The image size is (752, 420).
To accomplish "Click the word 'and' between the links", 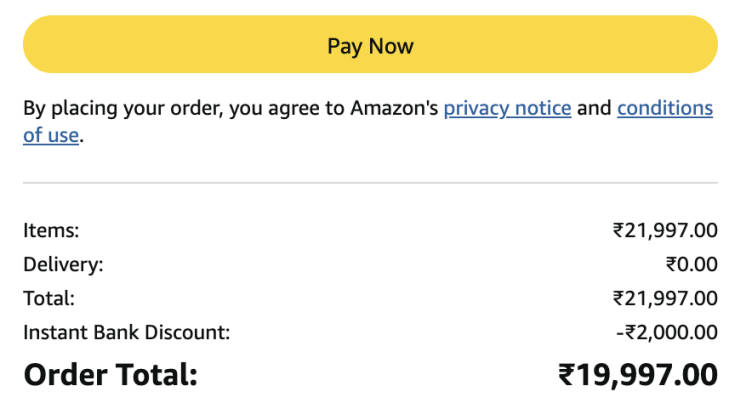I will 594,108.
